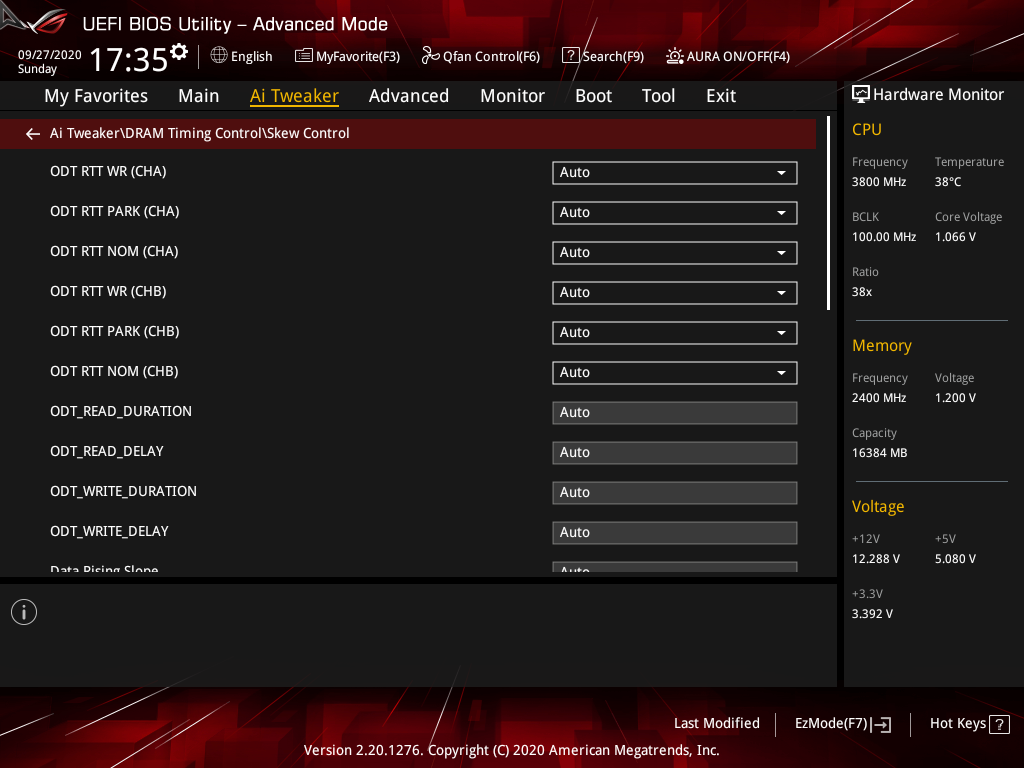Screen dimensions: 1024x768
Task: Click the 17:35 clock display
Action: 129,59
